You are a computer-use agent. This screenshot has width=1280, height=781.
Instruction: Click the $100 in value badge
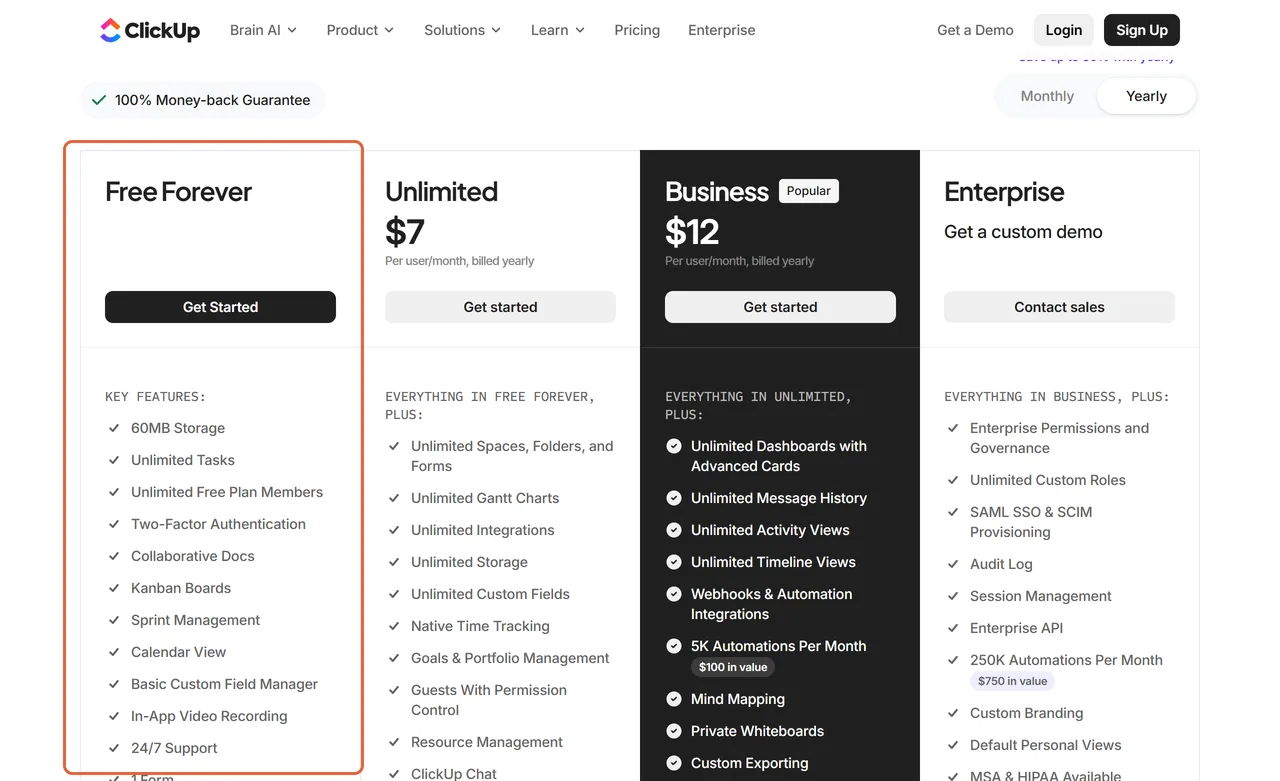click(733, 667)
